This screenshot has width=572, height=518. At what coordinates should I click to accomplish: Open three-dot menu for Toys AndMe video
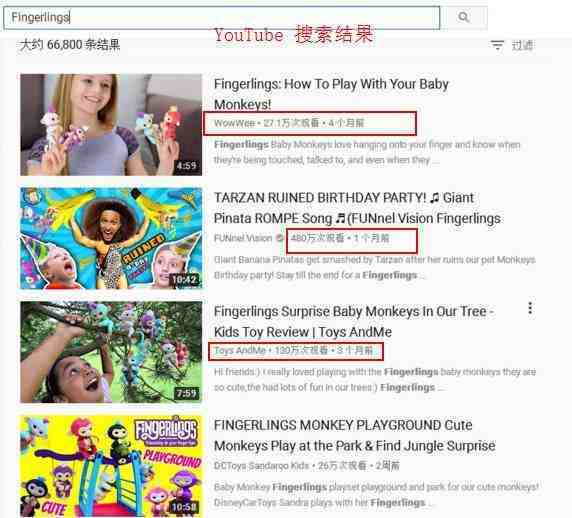530,309
